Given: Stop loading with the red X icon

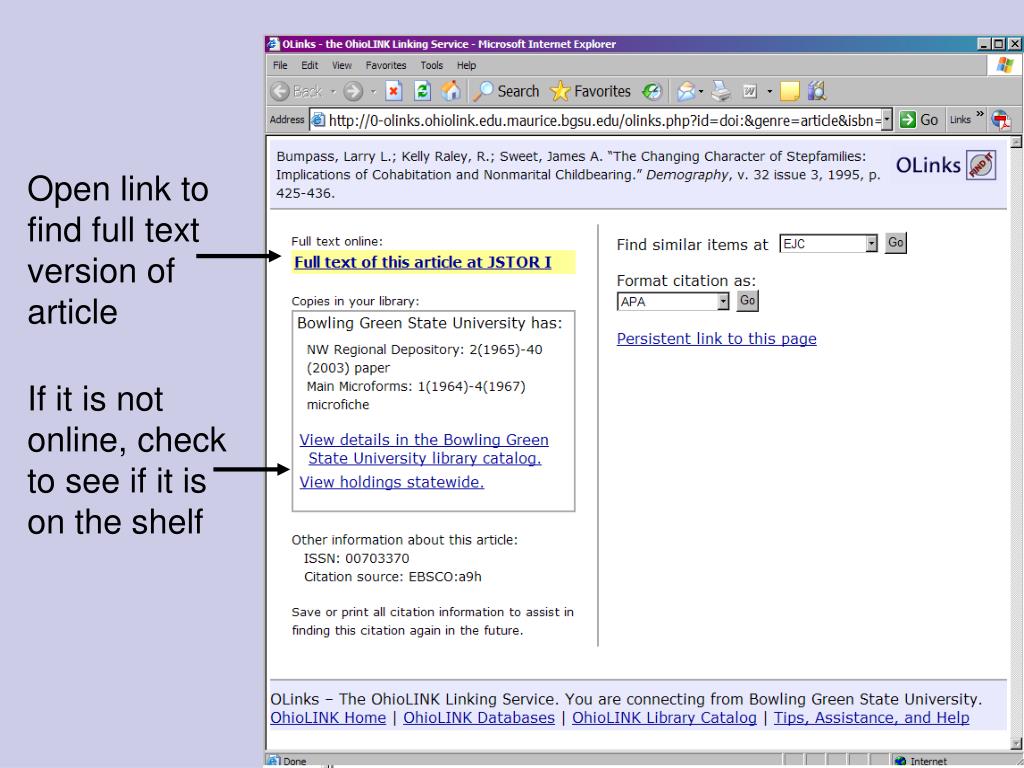Looking at the screenshot, I should [x=393, y=91].
